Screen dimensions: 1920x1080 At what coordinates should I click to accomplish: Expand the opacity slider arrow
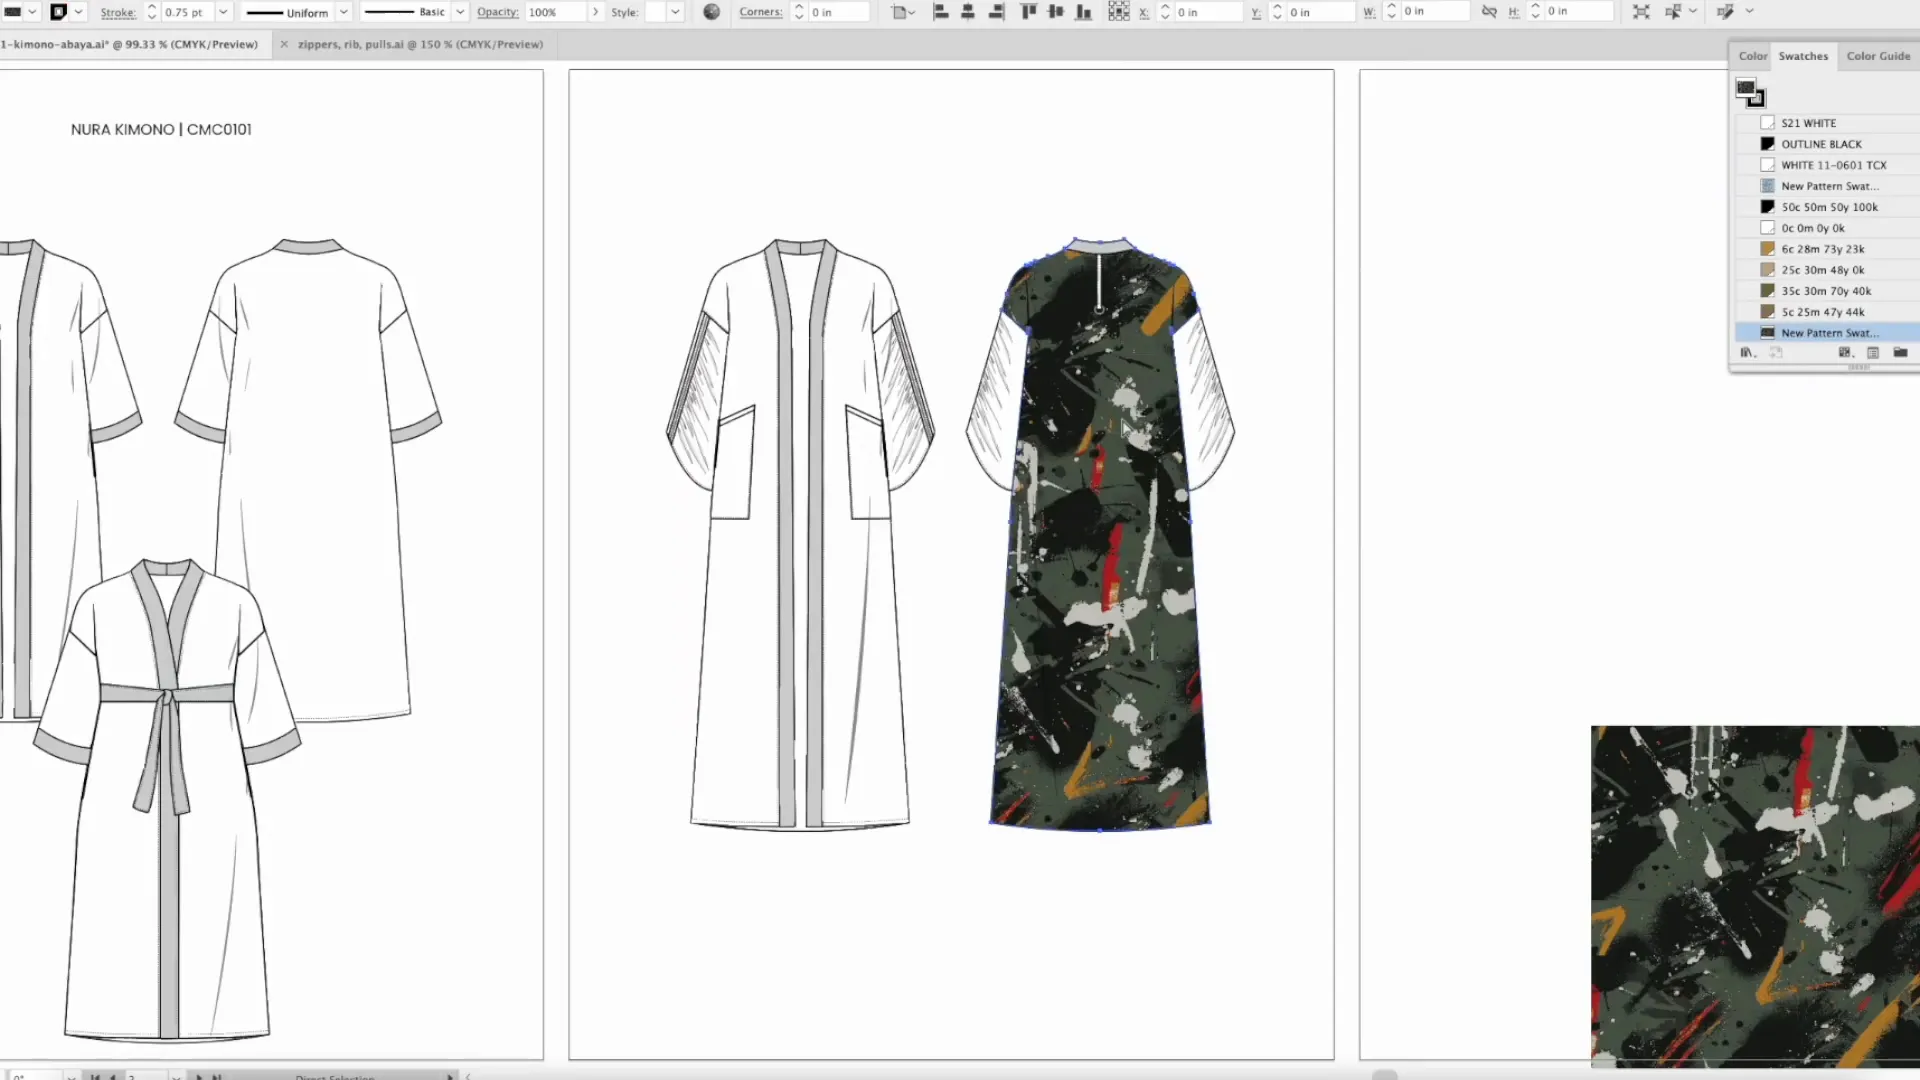tap(596, 12)
